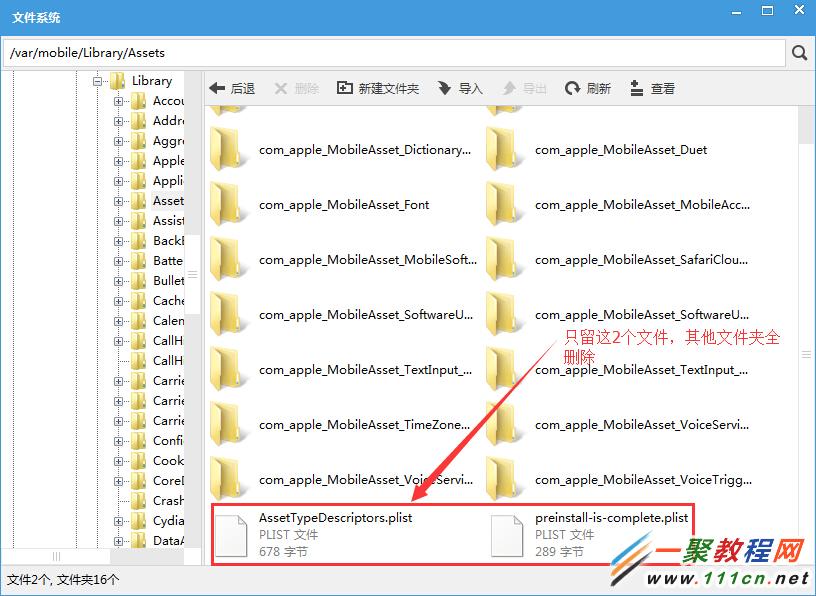Click the com_apple_MobileAsset_Font folder name
The height and width of the screenshot is (596, 816).
[x=344, y=205]
